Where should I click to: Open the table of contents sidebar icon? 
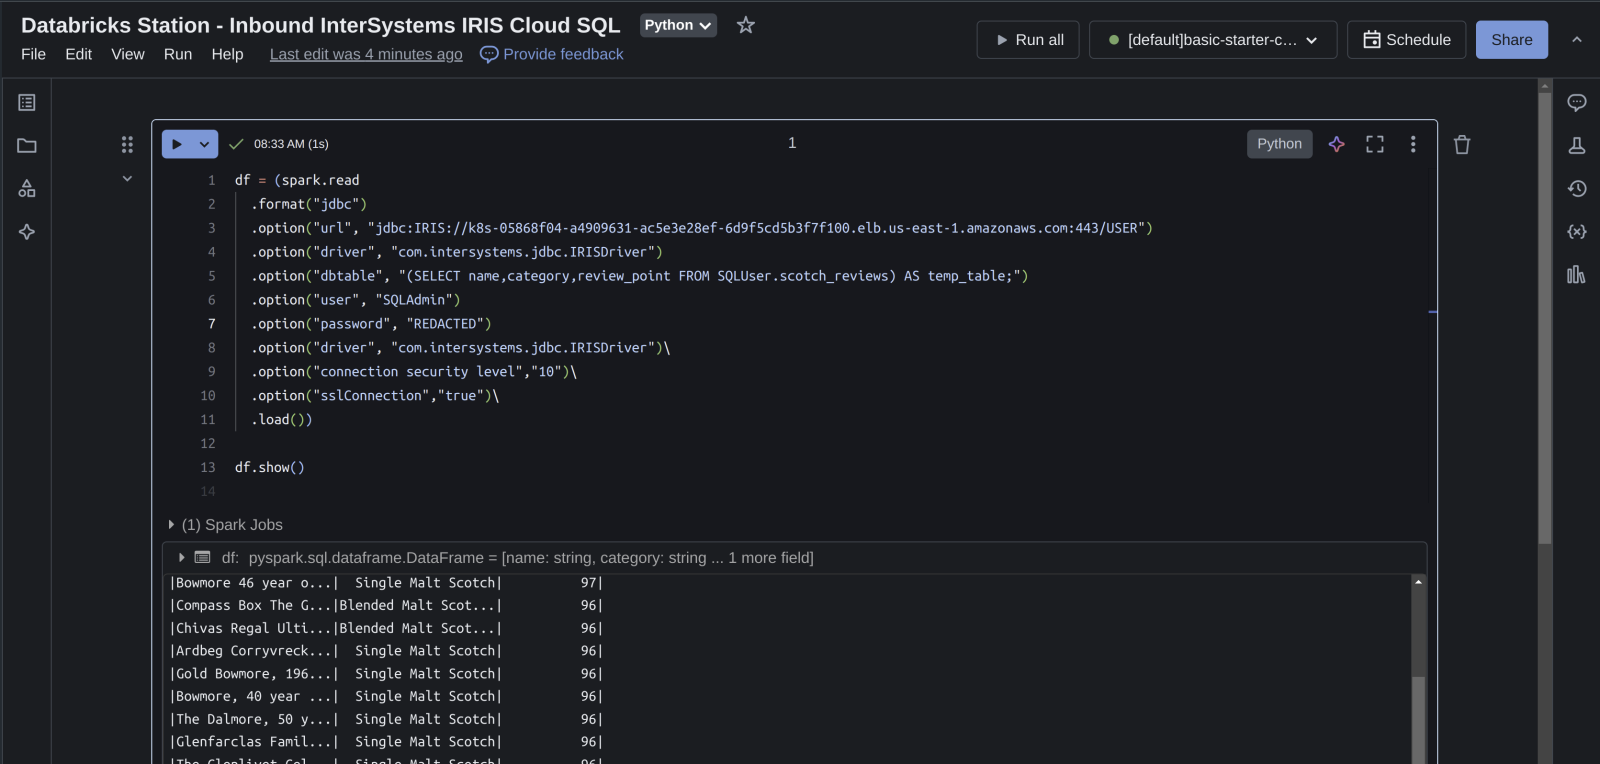pyautogui.click(x=27, y=103)
